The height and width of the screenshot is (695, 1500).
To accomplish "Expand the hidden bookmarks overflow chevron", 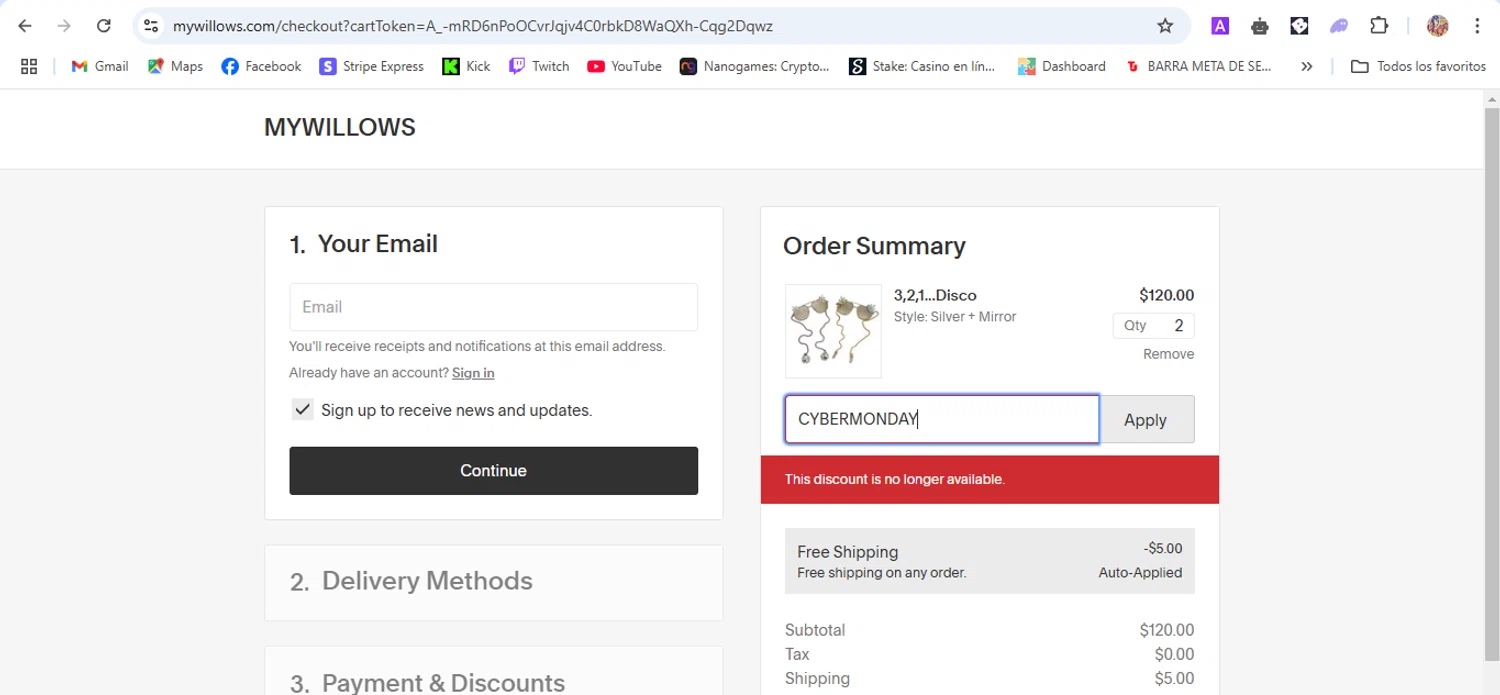I will [1306, 66].
